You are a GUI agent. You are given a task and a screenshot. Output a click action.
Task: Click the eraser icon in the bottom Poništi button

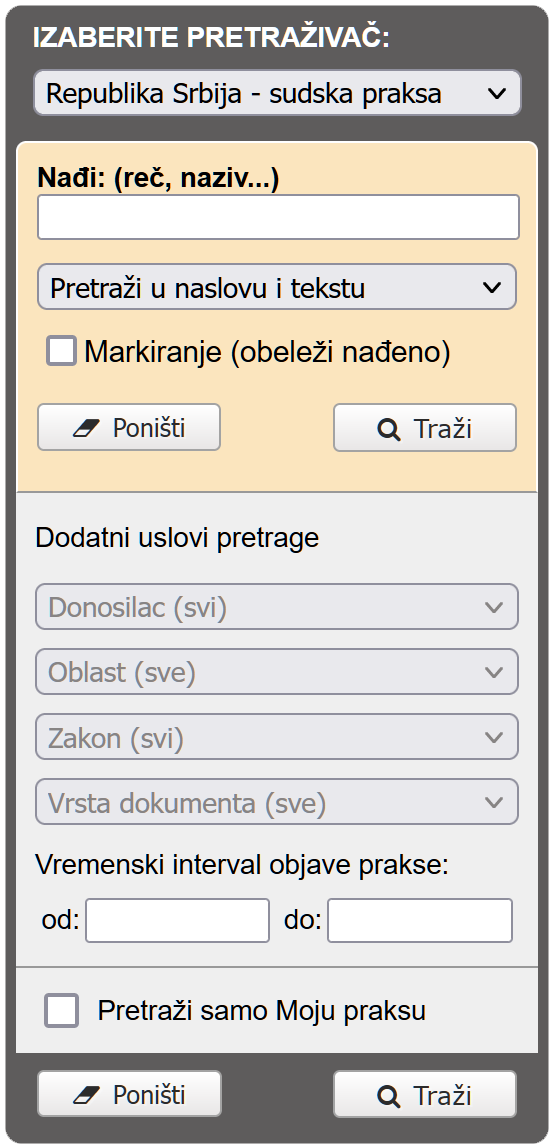pos(86,1095)
